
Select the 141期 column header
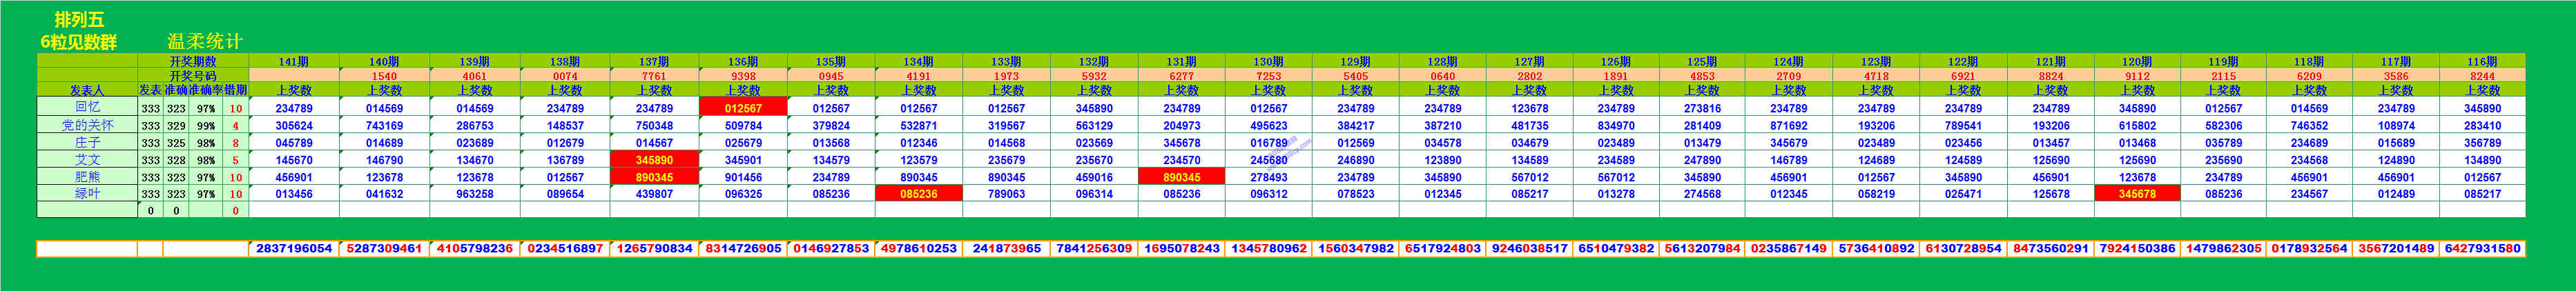293,62
